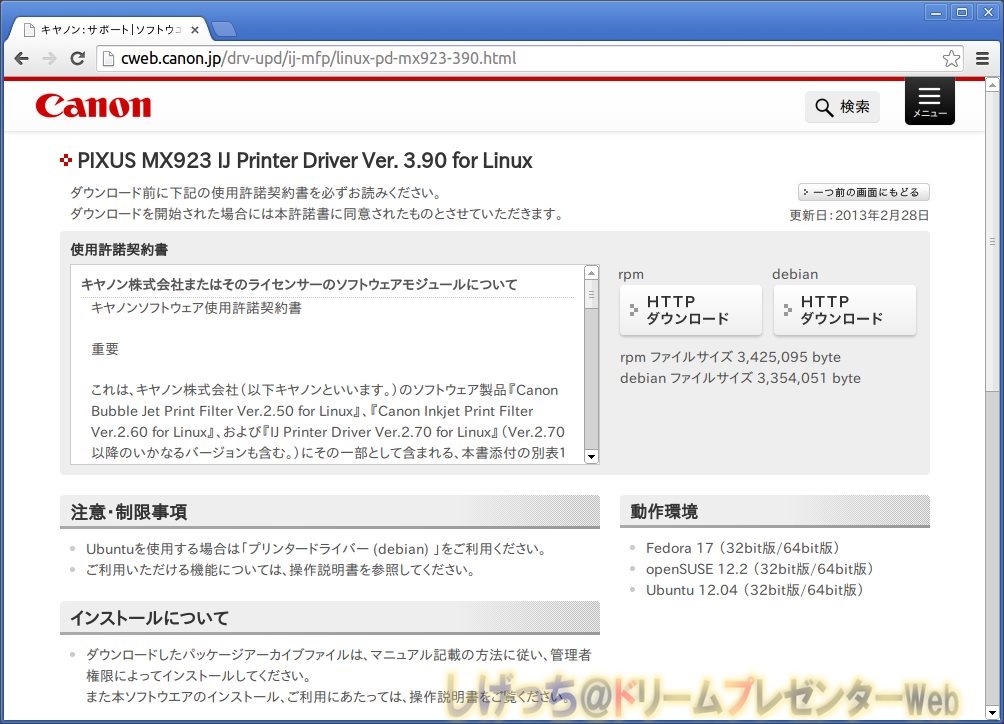Click the キヤノンソフトウェア使用許諾契約書 line

click(x=196, y=308)
